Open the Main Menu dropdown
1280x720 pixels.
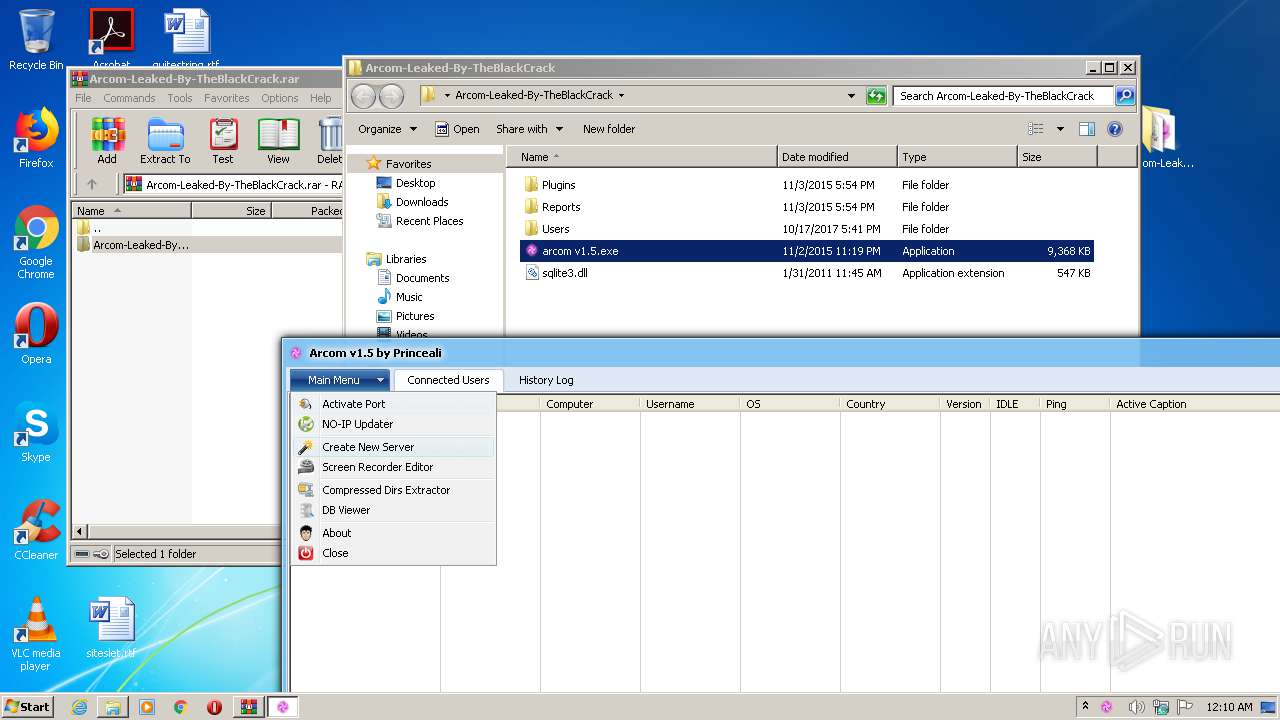click(340, 380)
